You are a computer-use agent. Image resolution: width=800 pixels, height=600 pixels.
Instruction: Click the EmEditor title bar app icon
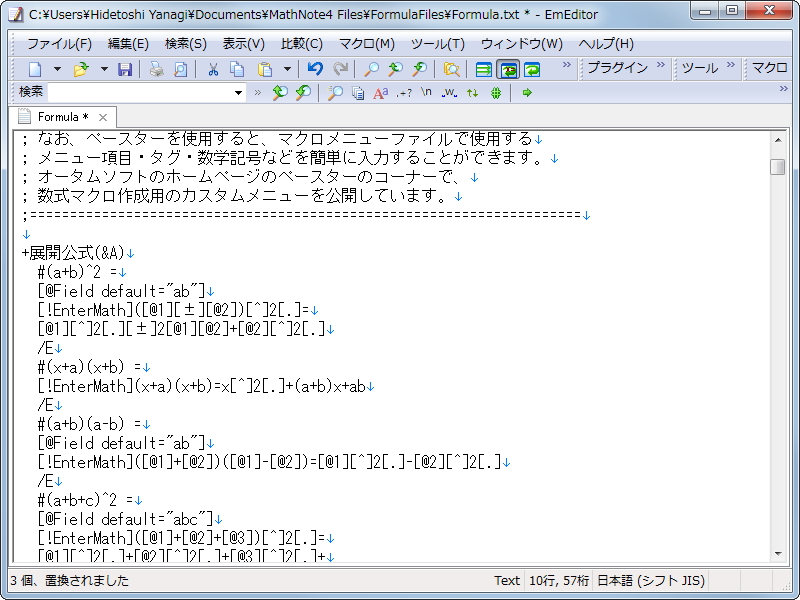point(16,14)
